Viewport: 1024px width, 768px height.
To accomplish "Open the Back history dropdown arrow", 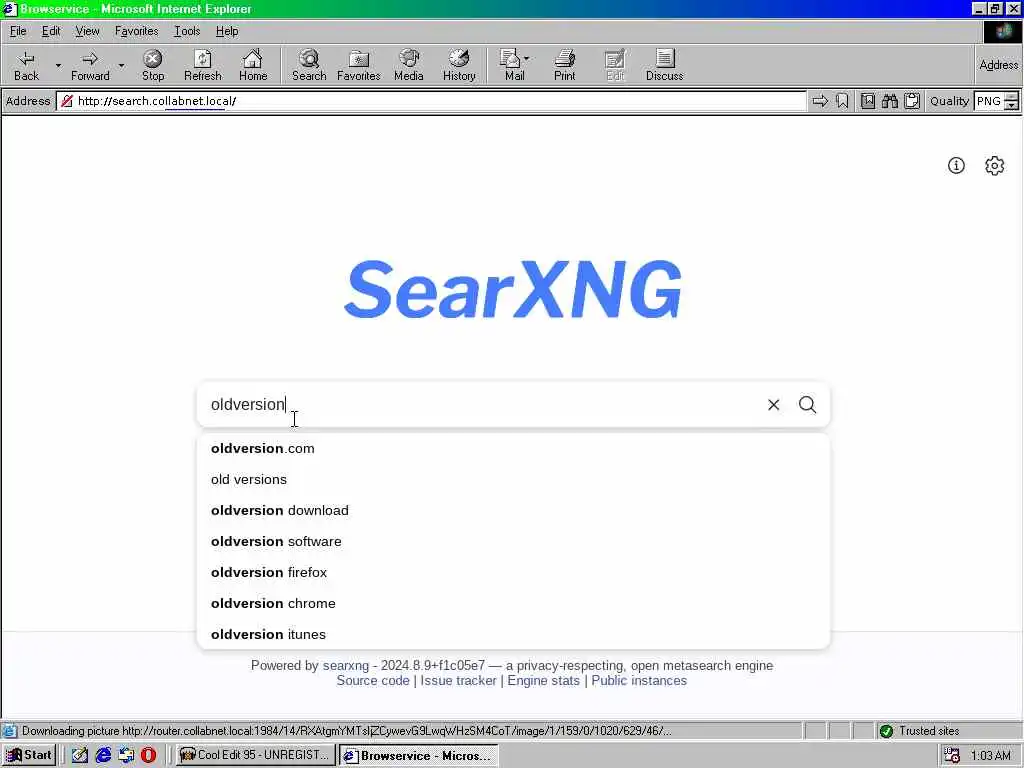I will coord(58,65).
